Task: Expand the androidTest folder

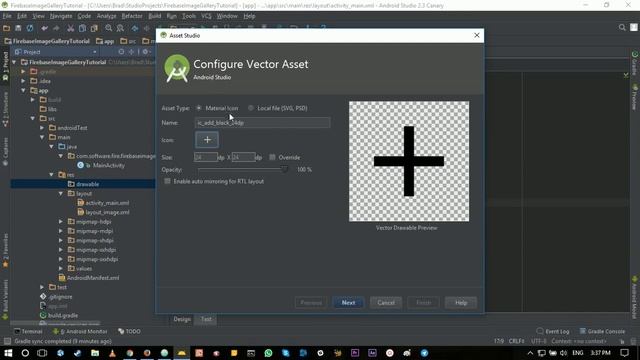Action: pyautogui.click(x=42, y=128)
